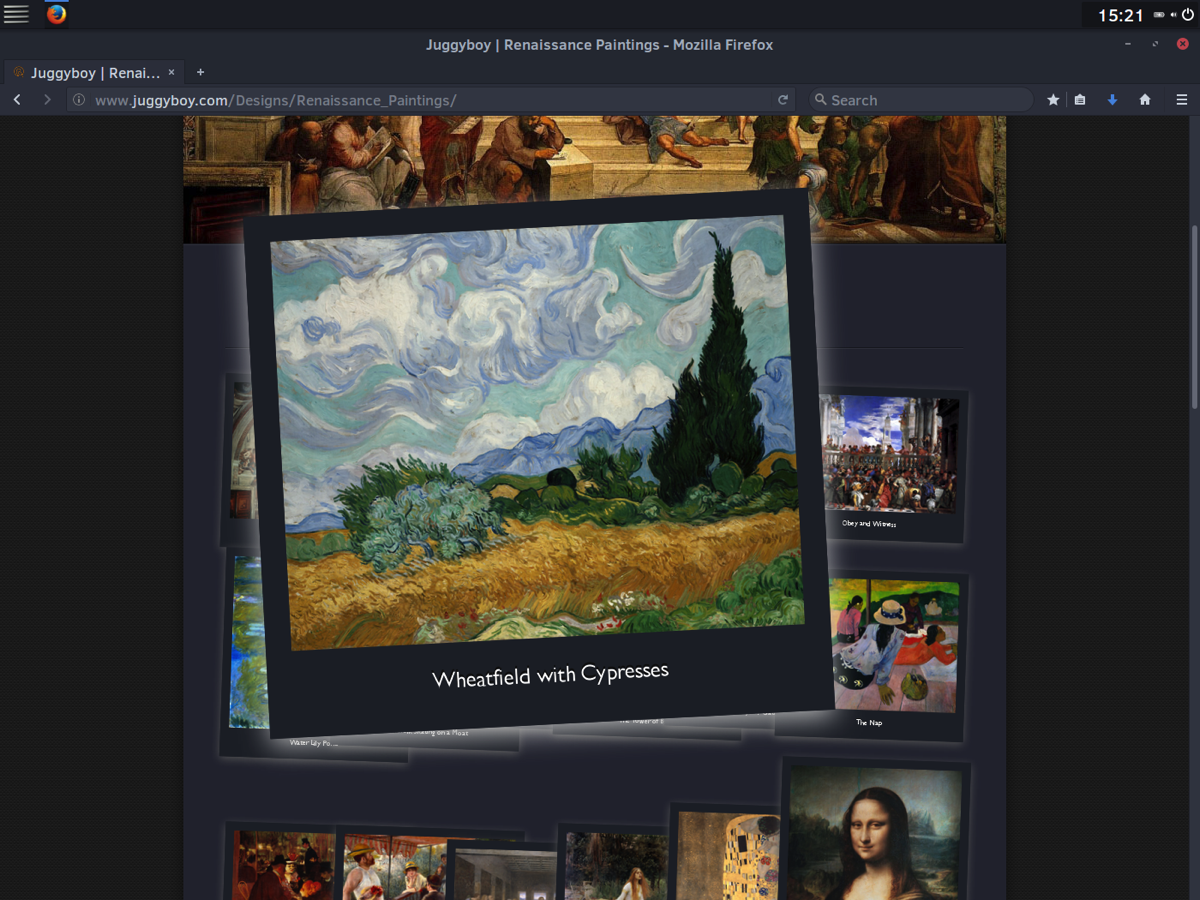The image size is (1200, 900).
Task: Go to the Firefox home page
Action: pyautogui.click(x=1145, y=100)
